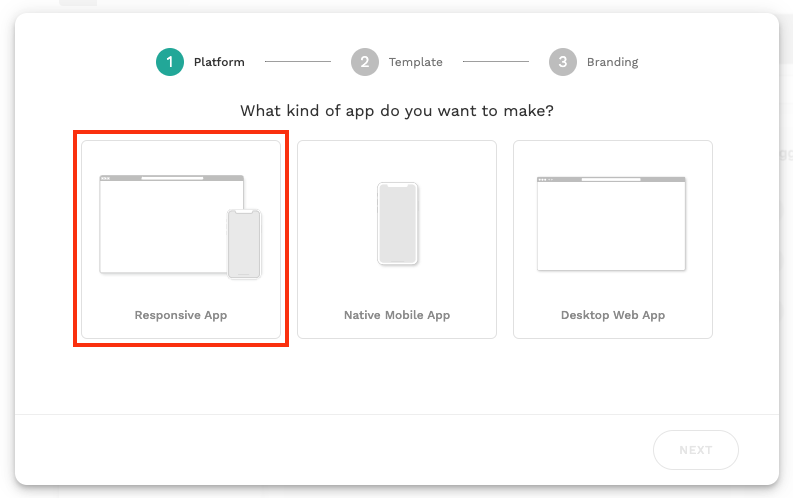Click the address bar in Desktop Web App graphic

coord(611,180)
